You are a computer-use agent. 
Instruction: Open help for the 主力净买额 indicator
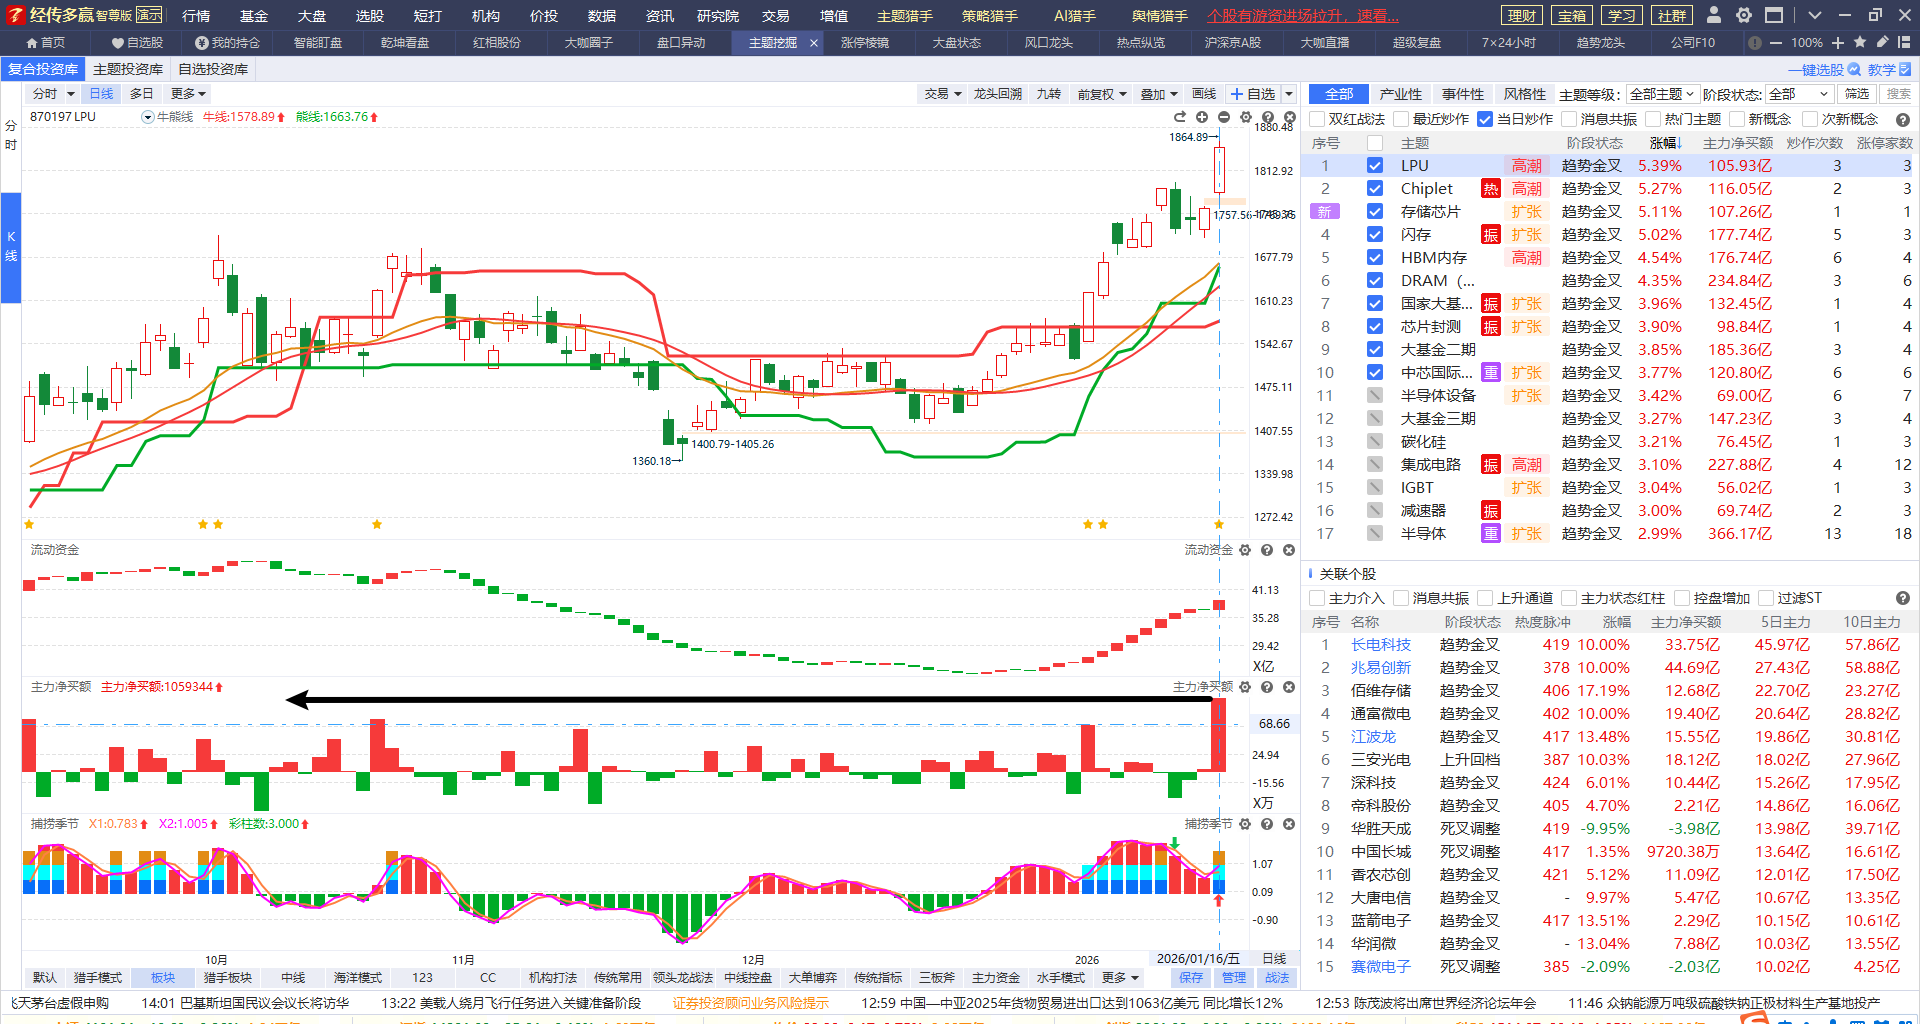pyautogui.click(x=1267, y=687)
